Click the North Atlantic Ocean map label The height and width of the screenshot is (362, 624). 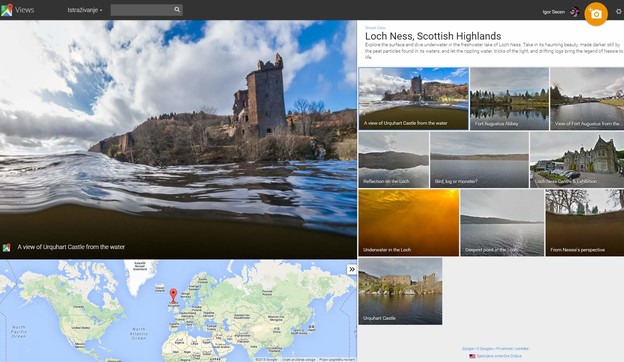(x=139, y=333)
